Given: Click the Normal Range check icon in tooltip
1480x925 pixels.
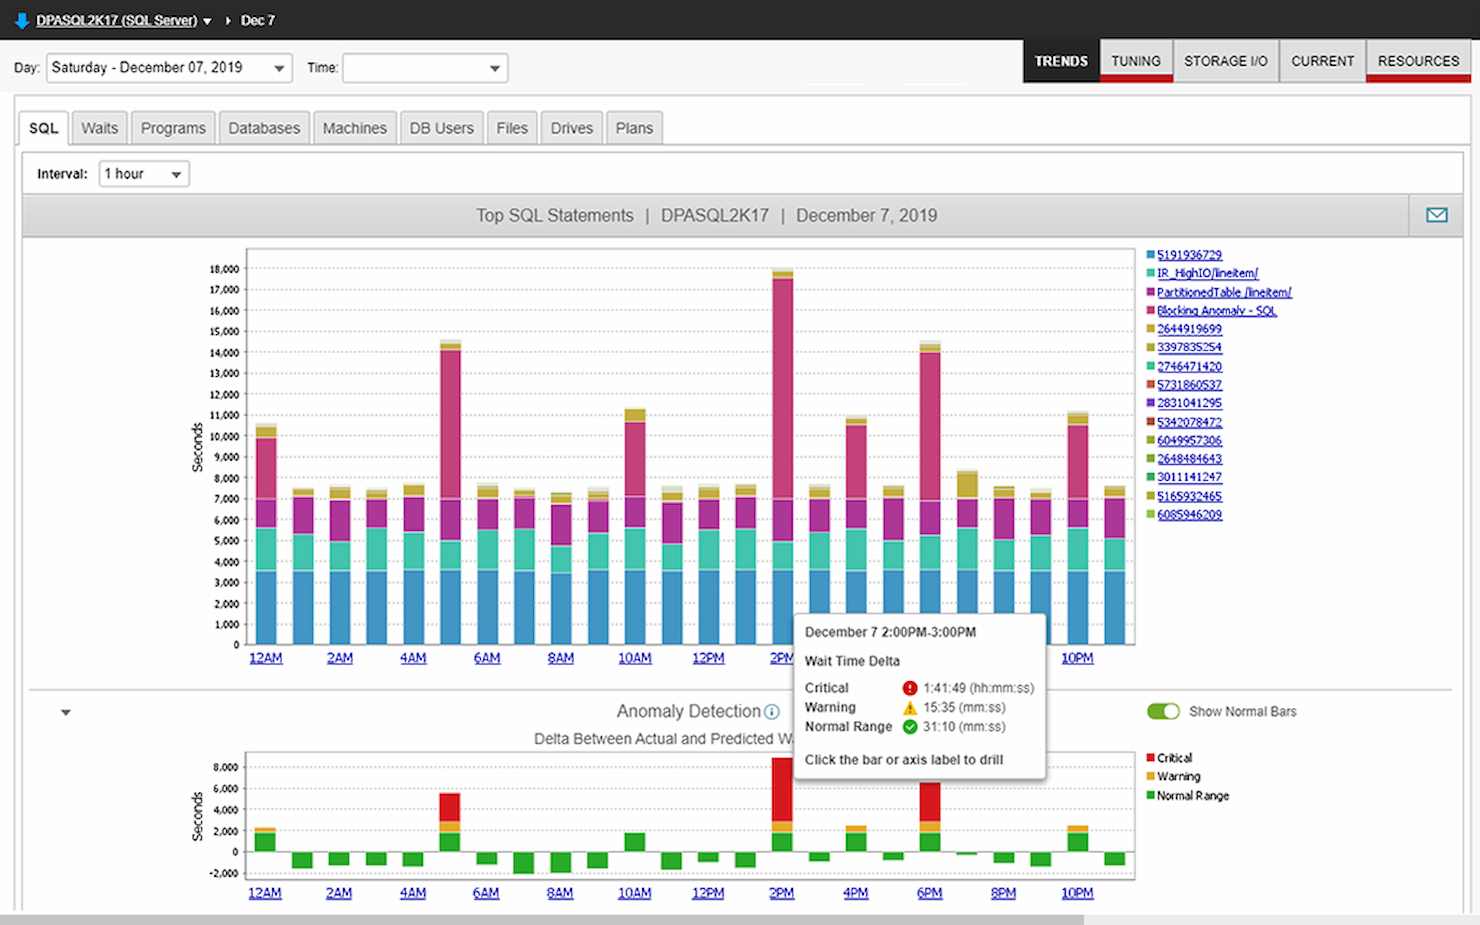Looking at the screenshot, I should (x=909, y=727).
